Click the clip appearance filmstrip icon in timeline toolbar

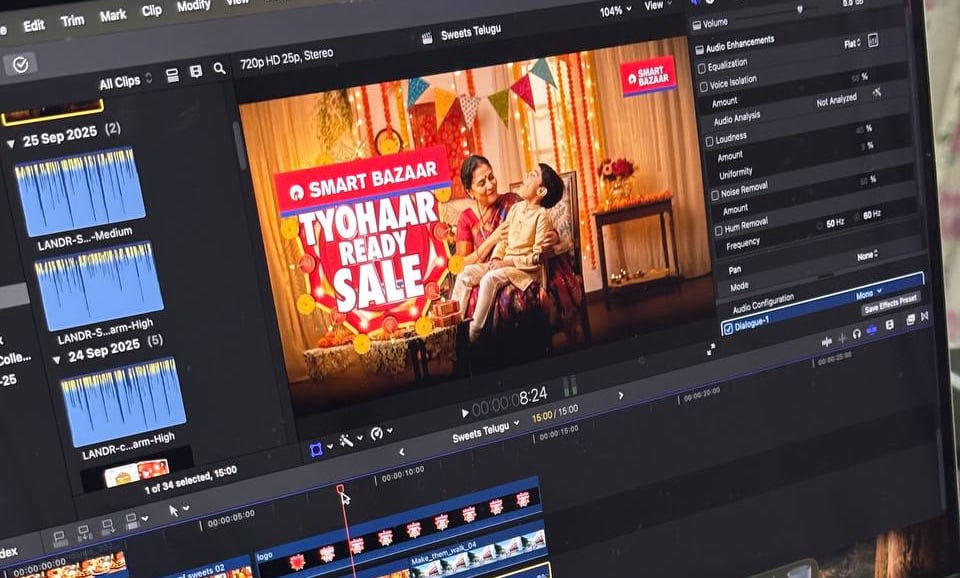coord(890,325)
